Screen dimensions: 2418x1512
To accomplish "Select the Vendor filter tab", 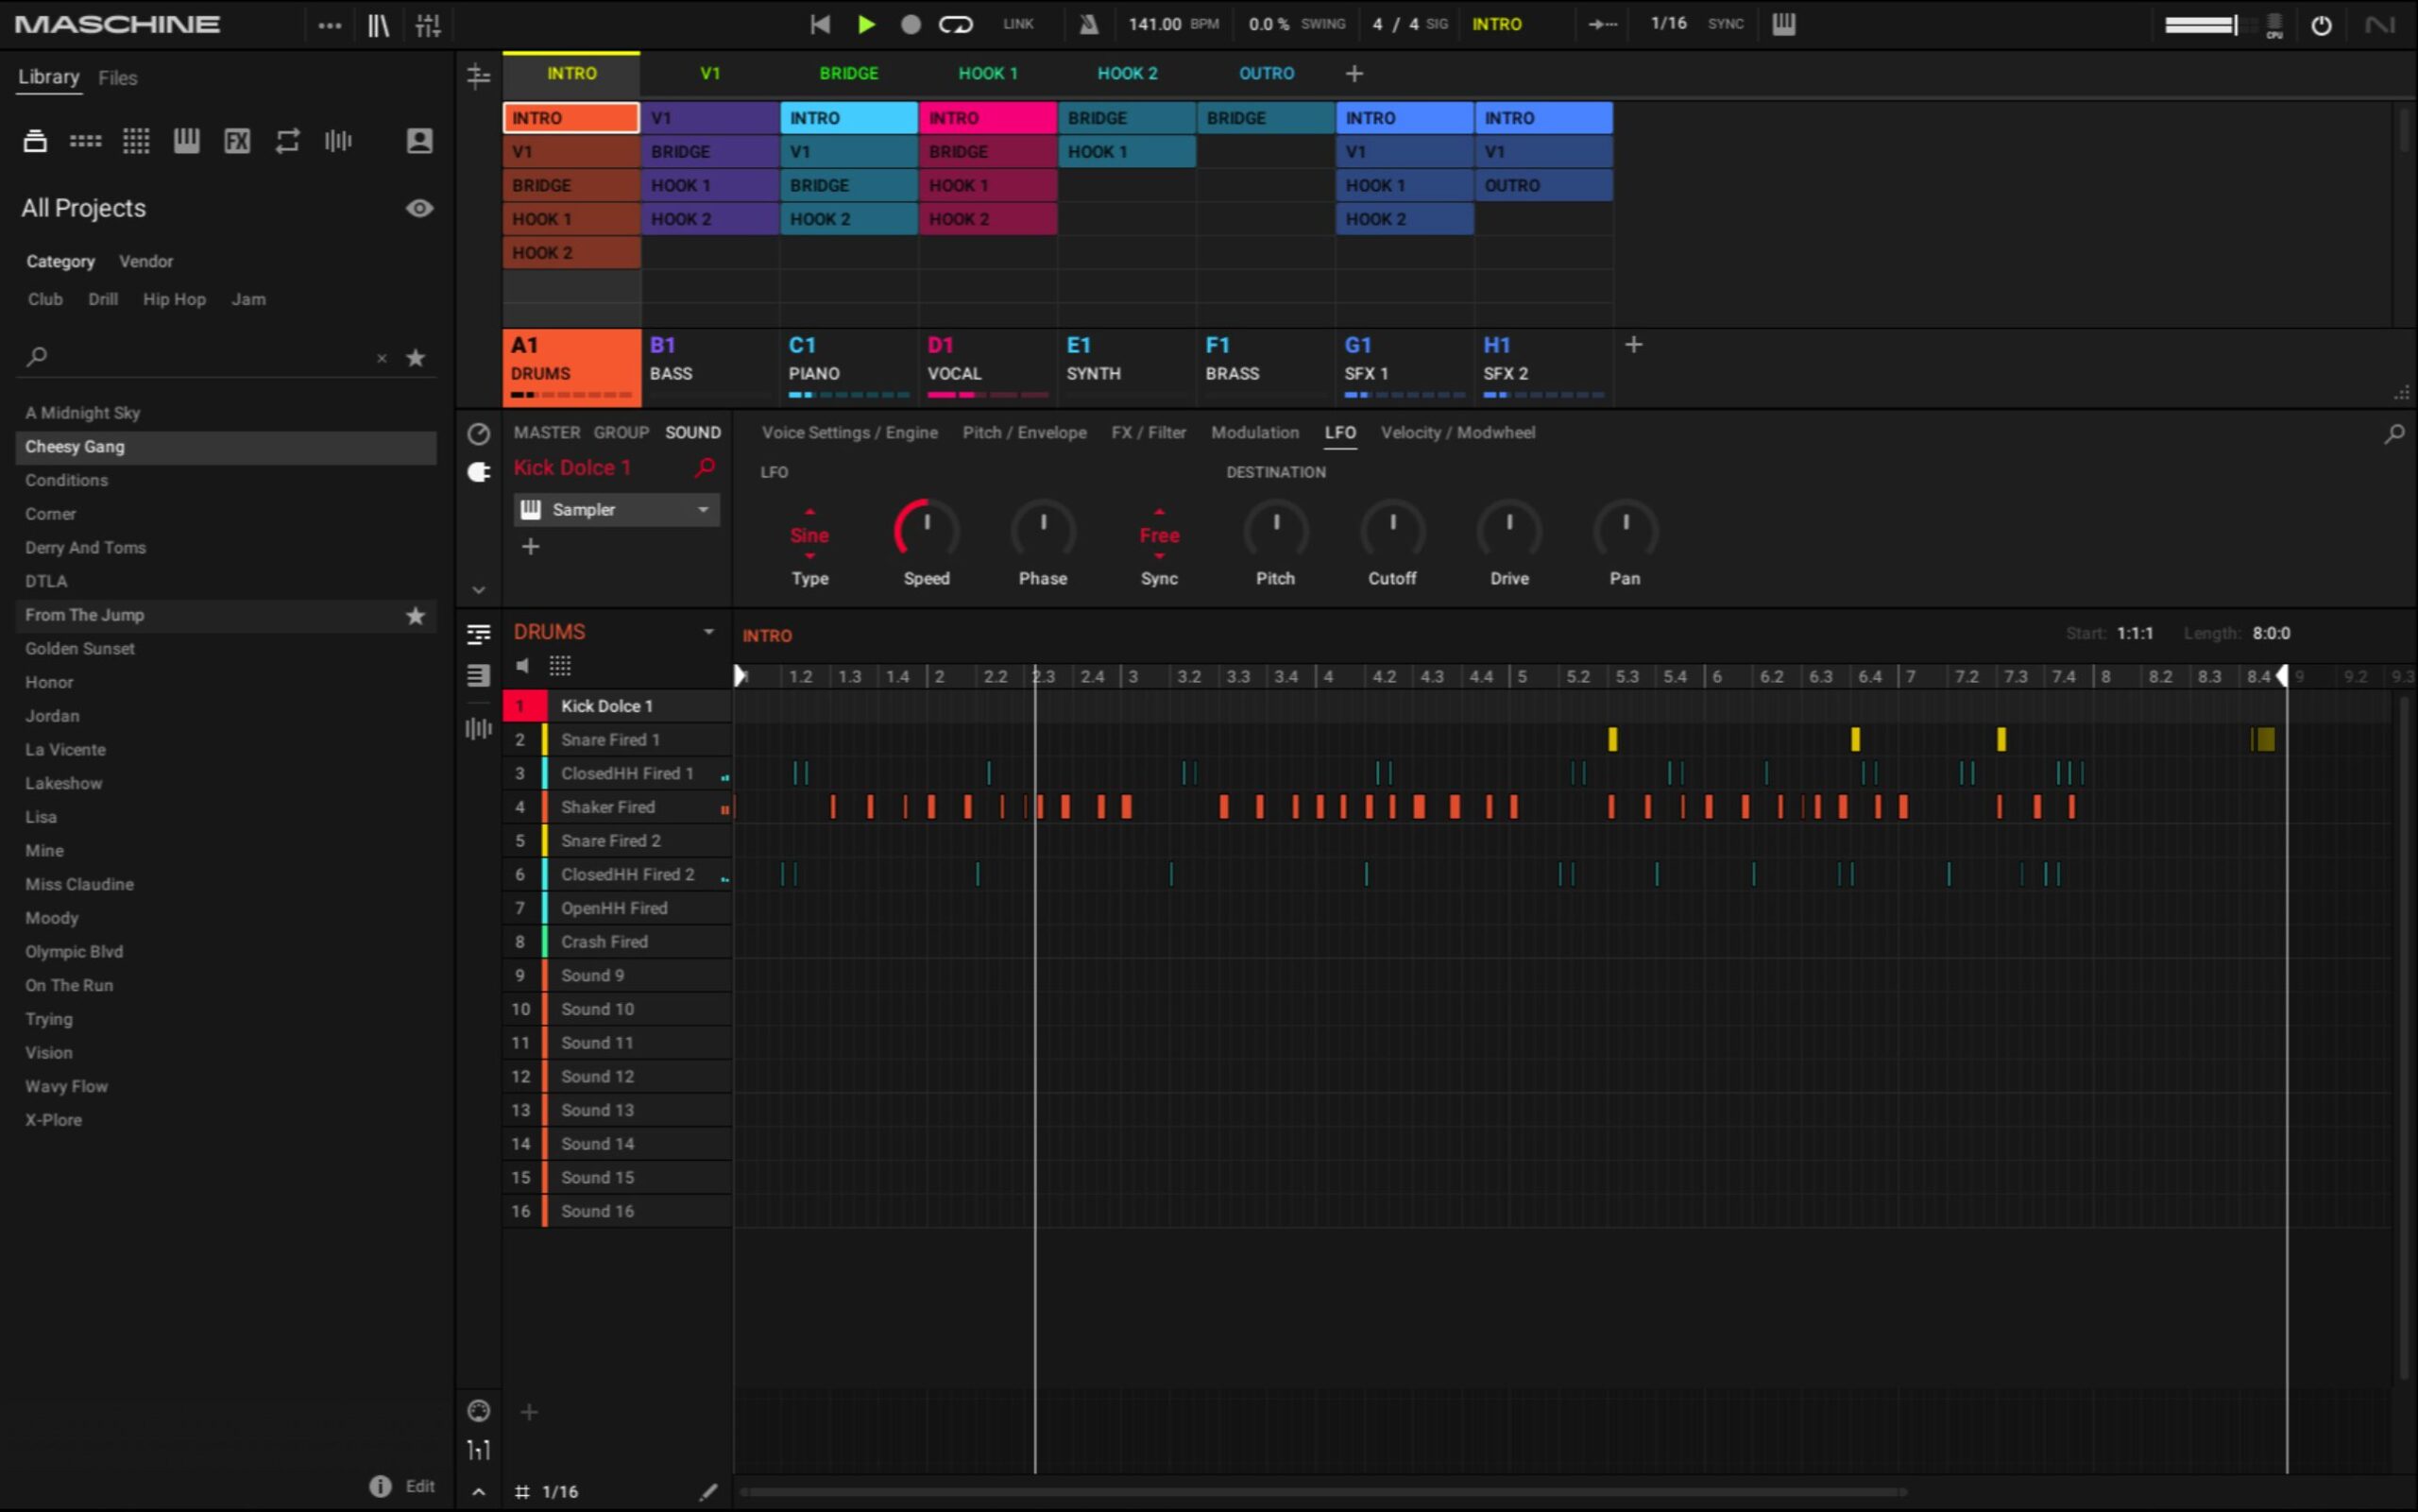I will (146, 261).
